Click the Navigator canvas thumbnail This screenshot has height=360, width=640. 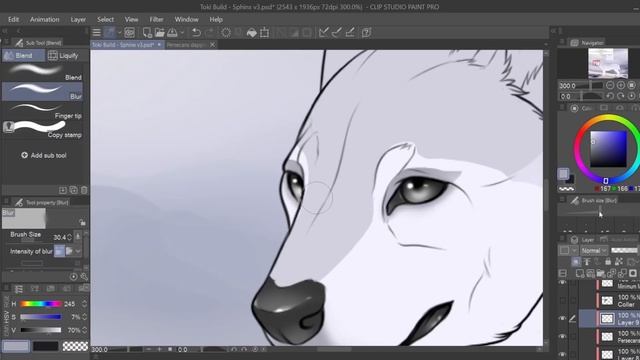[x=608, y=63]
